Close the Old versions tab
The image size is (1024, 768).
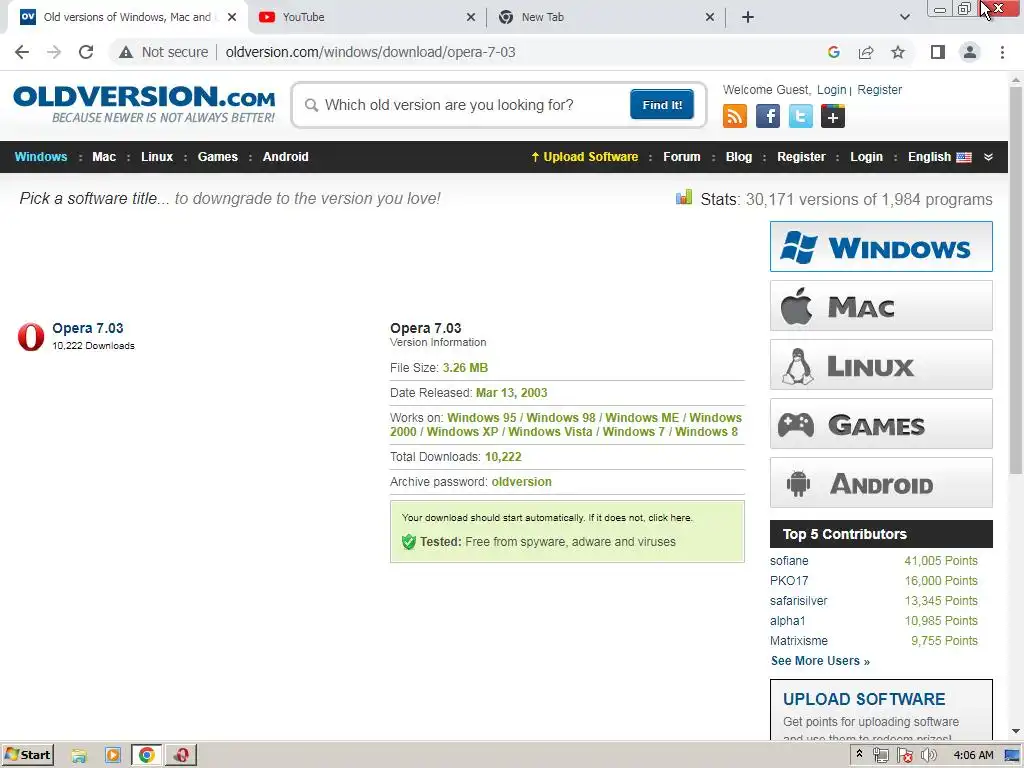[x=232, y=17]
